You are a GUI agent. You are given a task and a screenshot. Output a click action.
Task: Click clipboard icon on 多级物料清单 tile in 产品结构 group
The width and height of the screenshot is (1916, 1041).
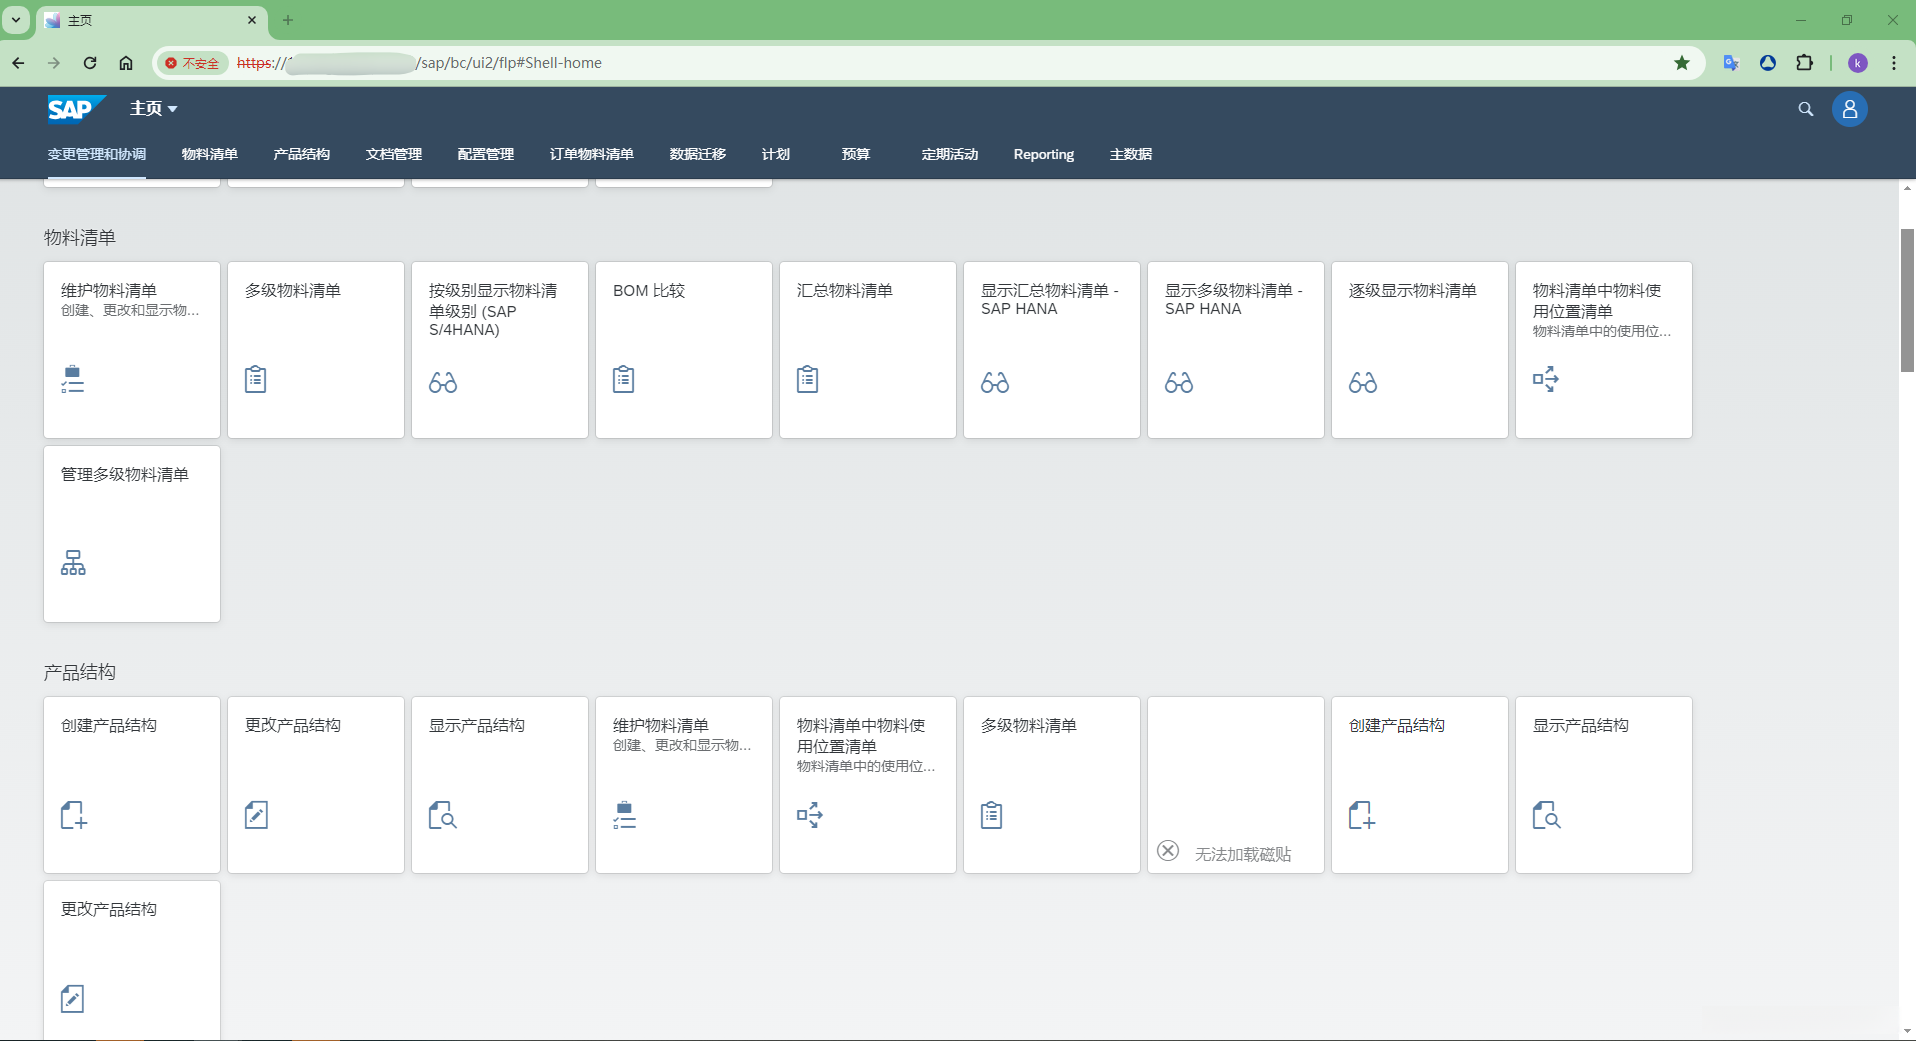pos(992,815)
